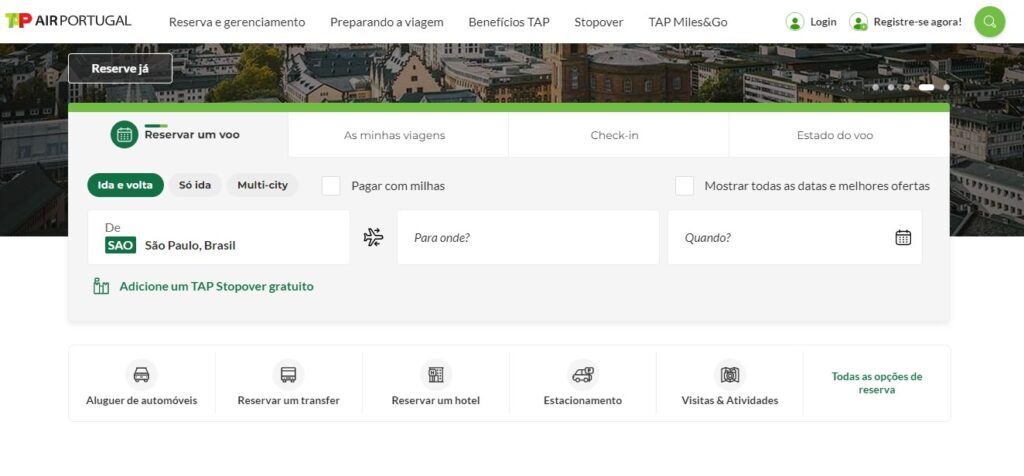Check Mostrar todas as datas e melhores ofertas
The height and width of the screenshot is (476, 1024).
(x=684, y=186)
